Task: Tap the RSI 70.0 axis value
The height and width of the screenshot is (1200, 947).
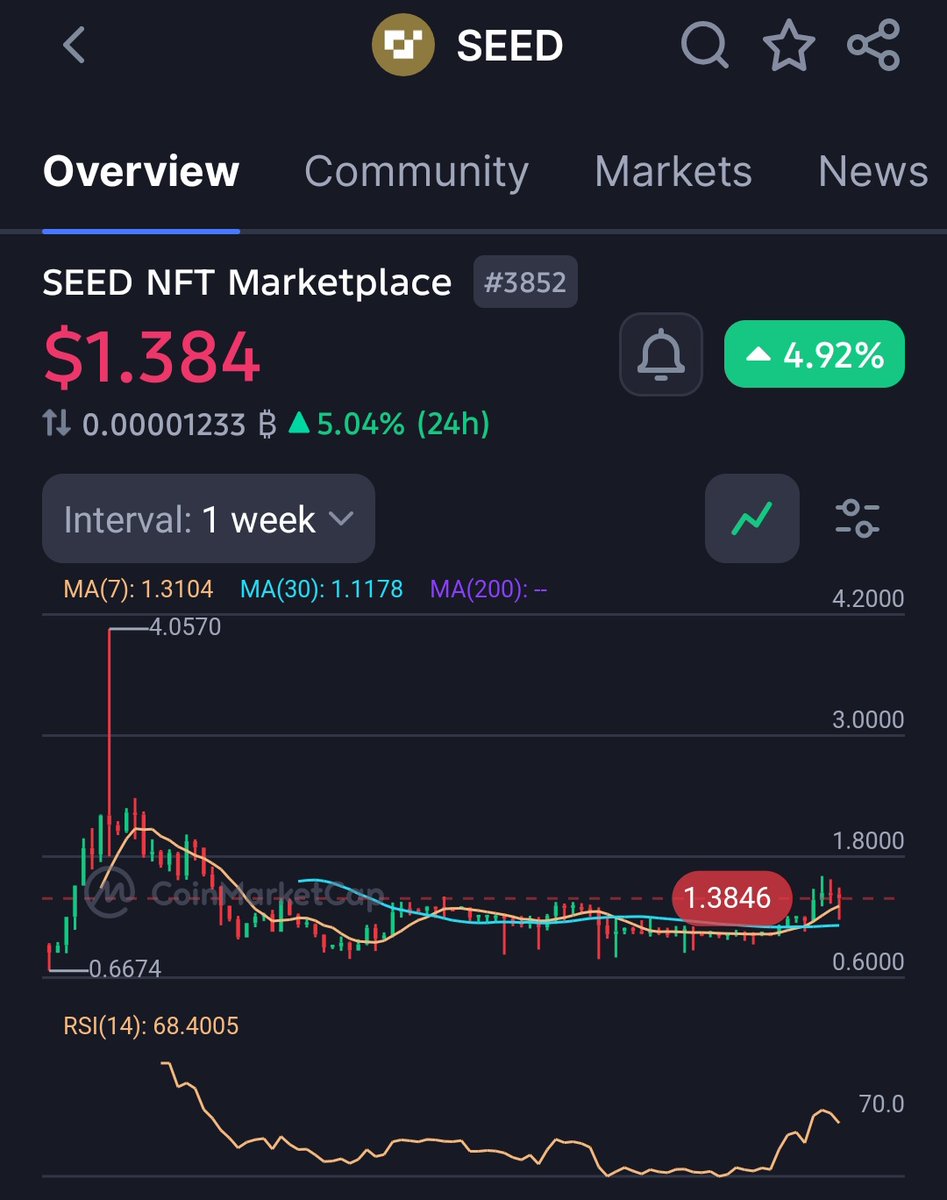Action: pos(881,1104)
